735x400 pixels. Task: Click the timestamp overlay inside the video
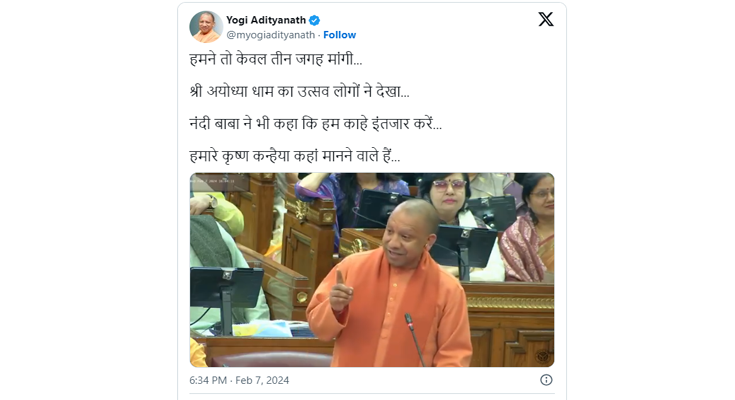click(213, 180)
